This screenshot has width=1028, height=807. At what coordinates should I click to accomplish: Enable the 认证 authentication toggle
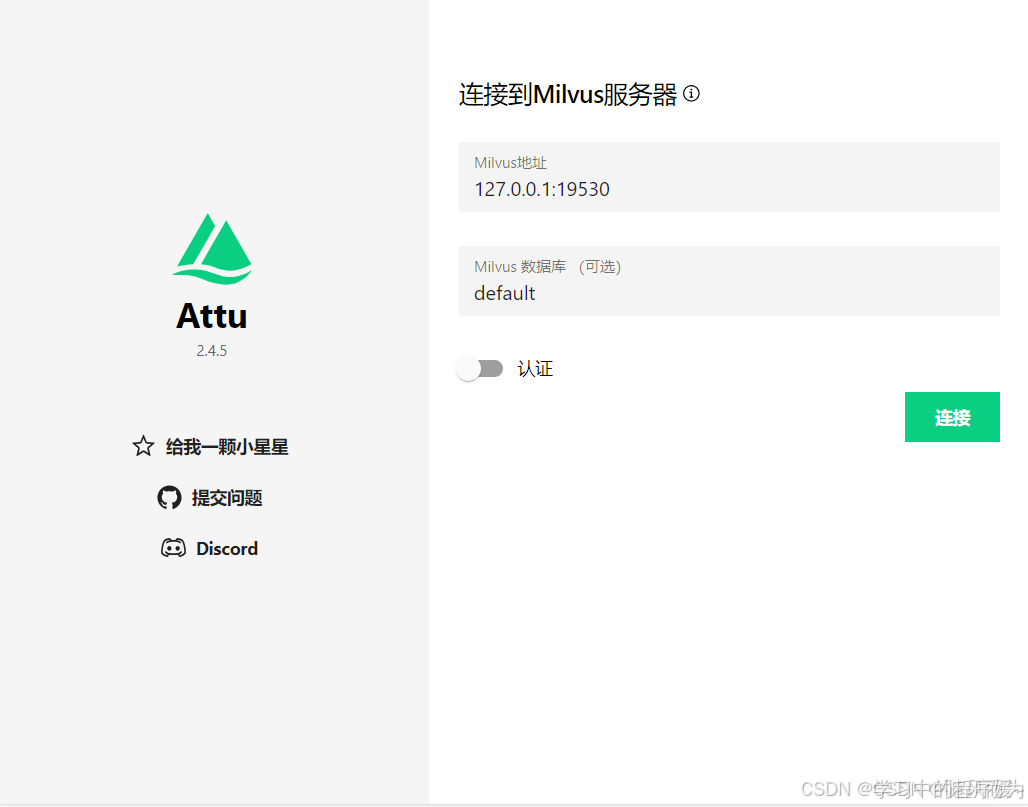(480, 368)
